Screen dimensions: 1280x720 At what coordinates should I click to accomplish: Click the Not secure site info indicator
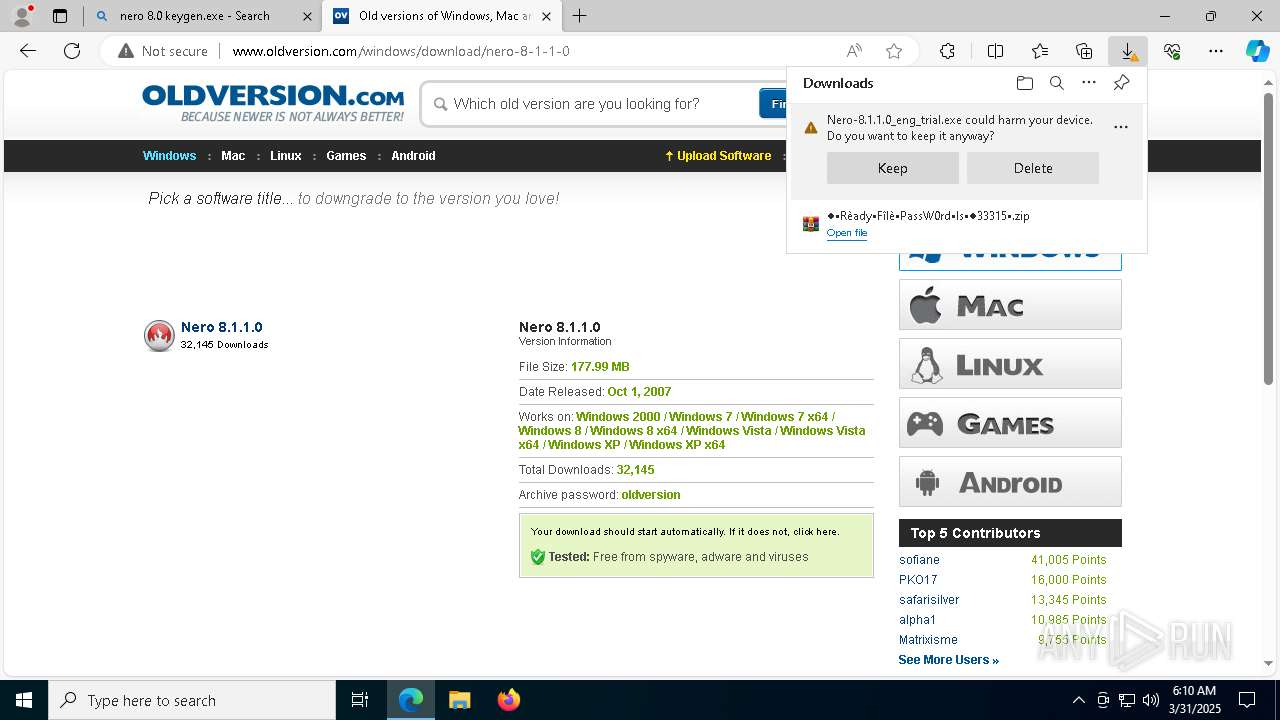tap(163, 51)
